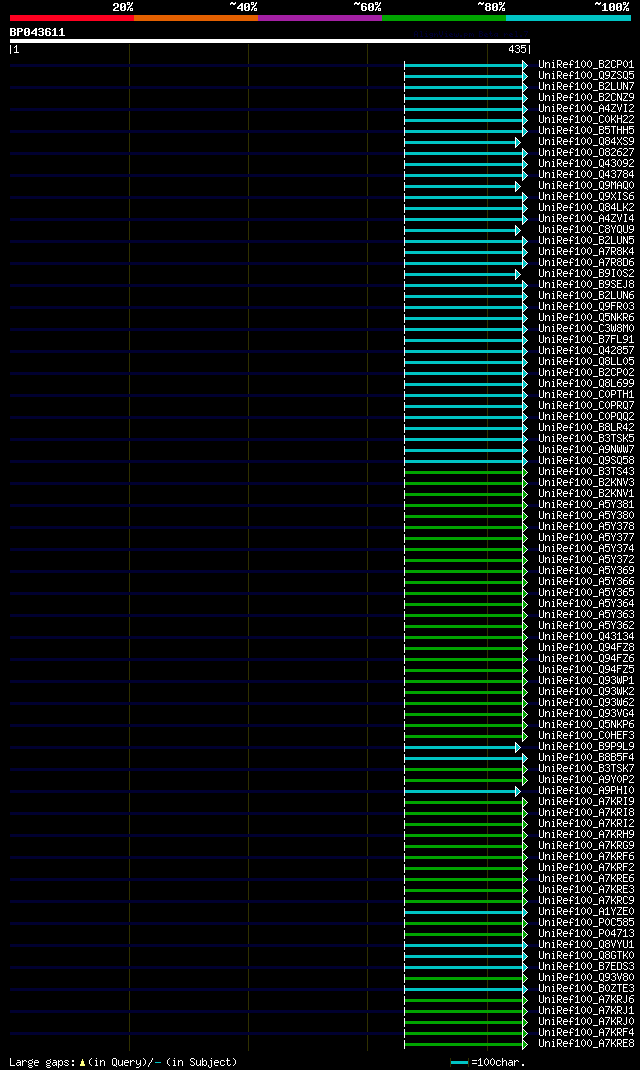The height and width of the screenshot is (1070, 640).
Task: Select hit label UniRef100_B9P9L9
Action: (586, 747)
